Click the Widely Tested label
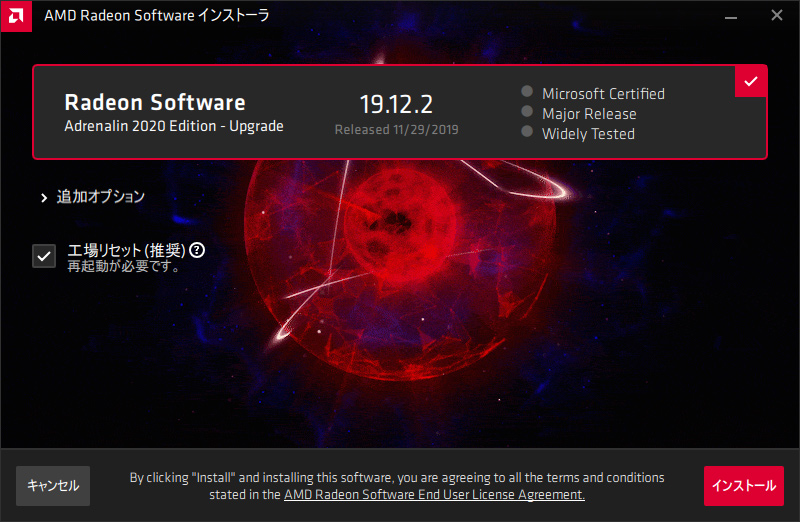Viewport: 800px width, 522px height. (x=588, y=134)
